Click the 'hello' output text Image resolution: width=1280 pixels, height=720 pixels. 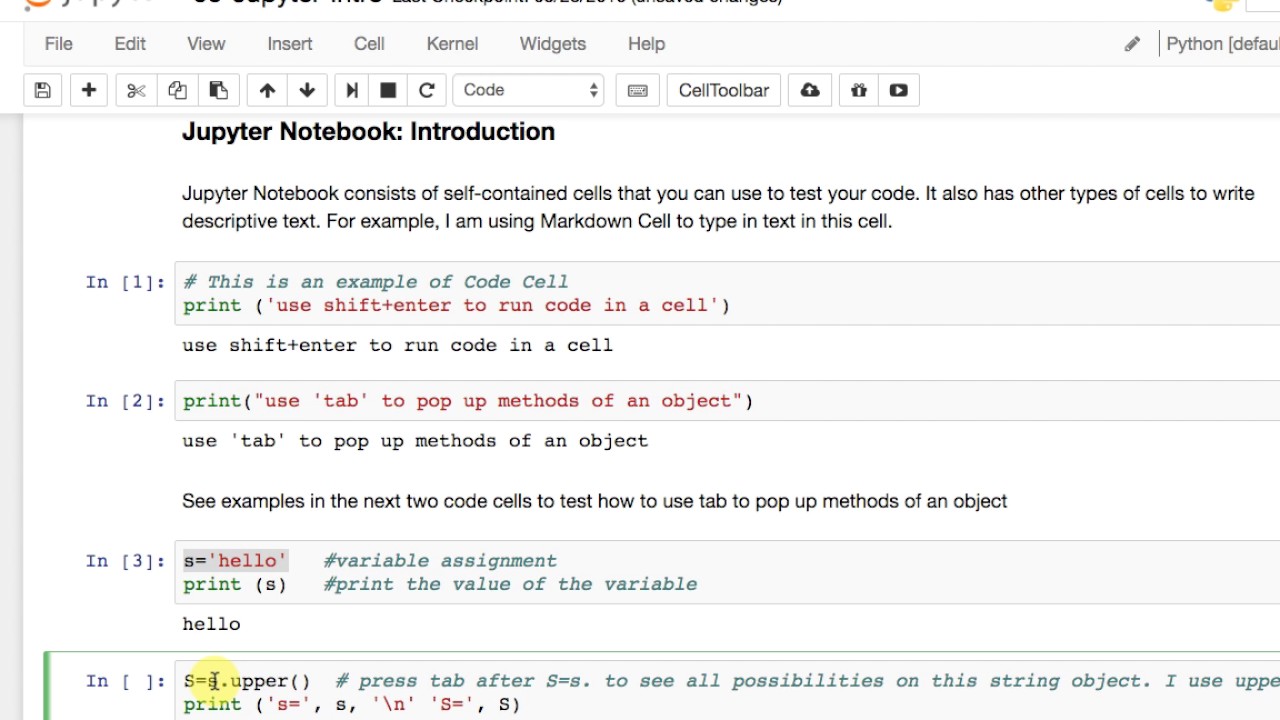pyautogui.click(x=211, y=624)
